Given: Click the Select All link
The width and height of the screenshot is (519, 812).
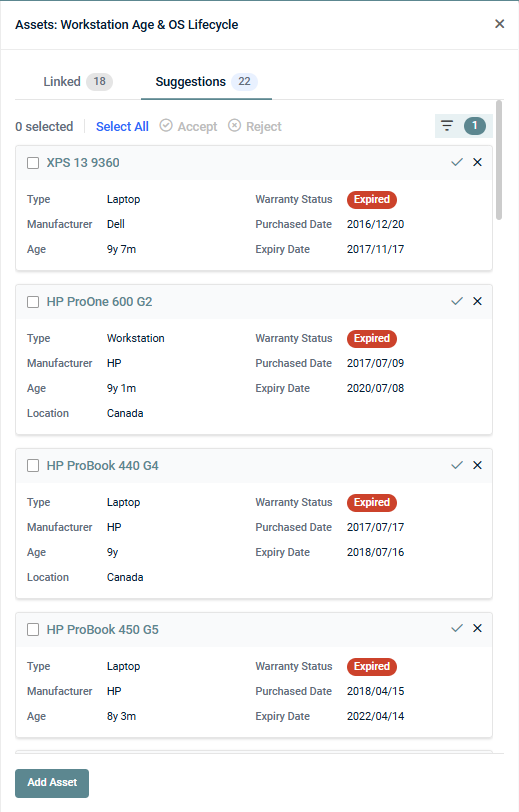Looking at the screenshot, I should (122, 126).
